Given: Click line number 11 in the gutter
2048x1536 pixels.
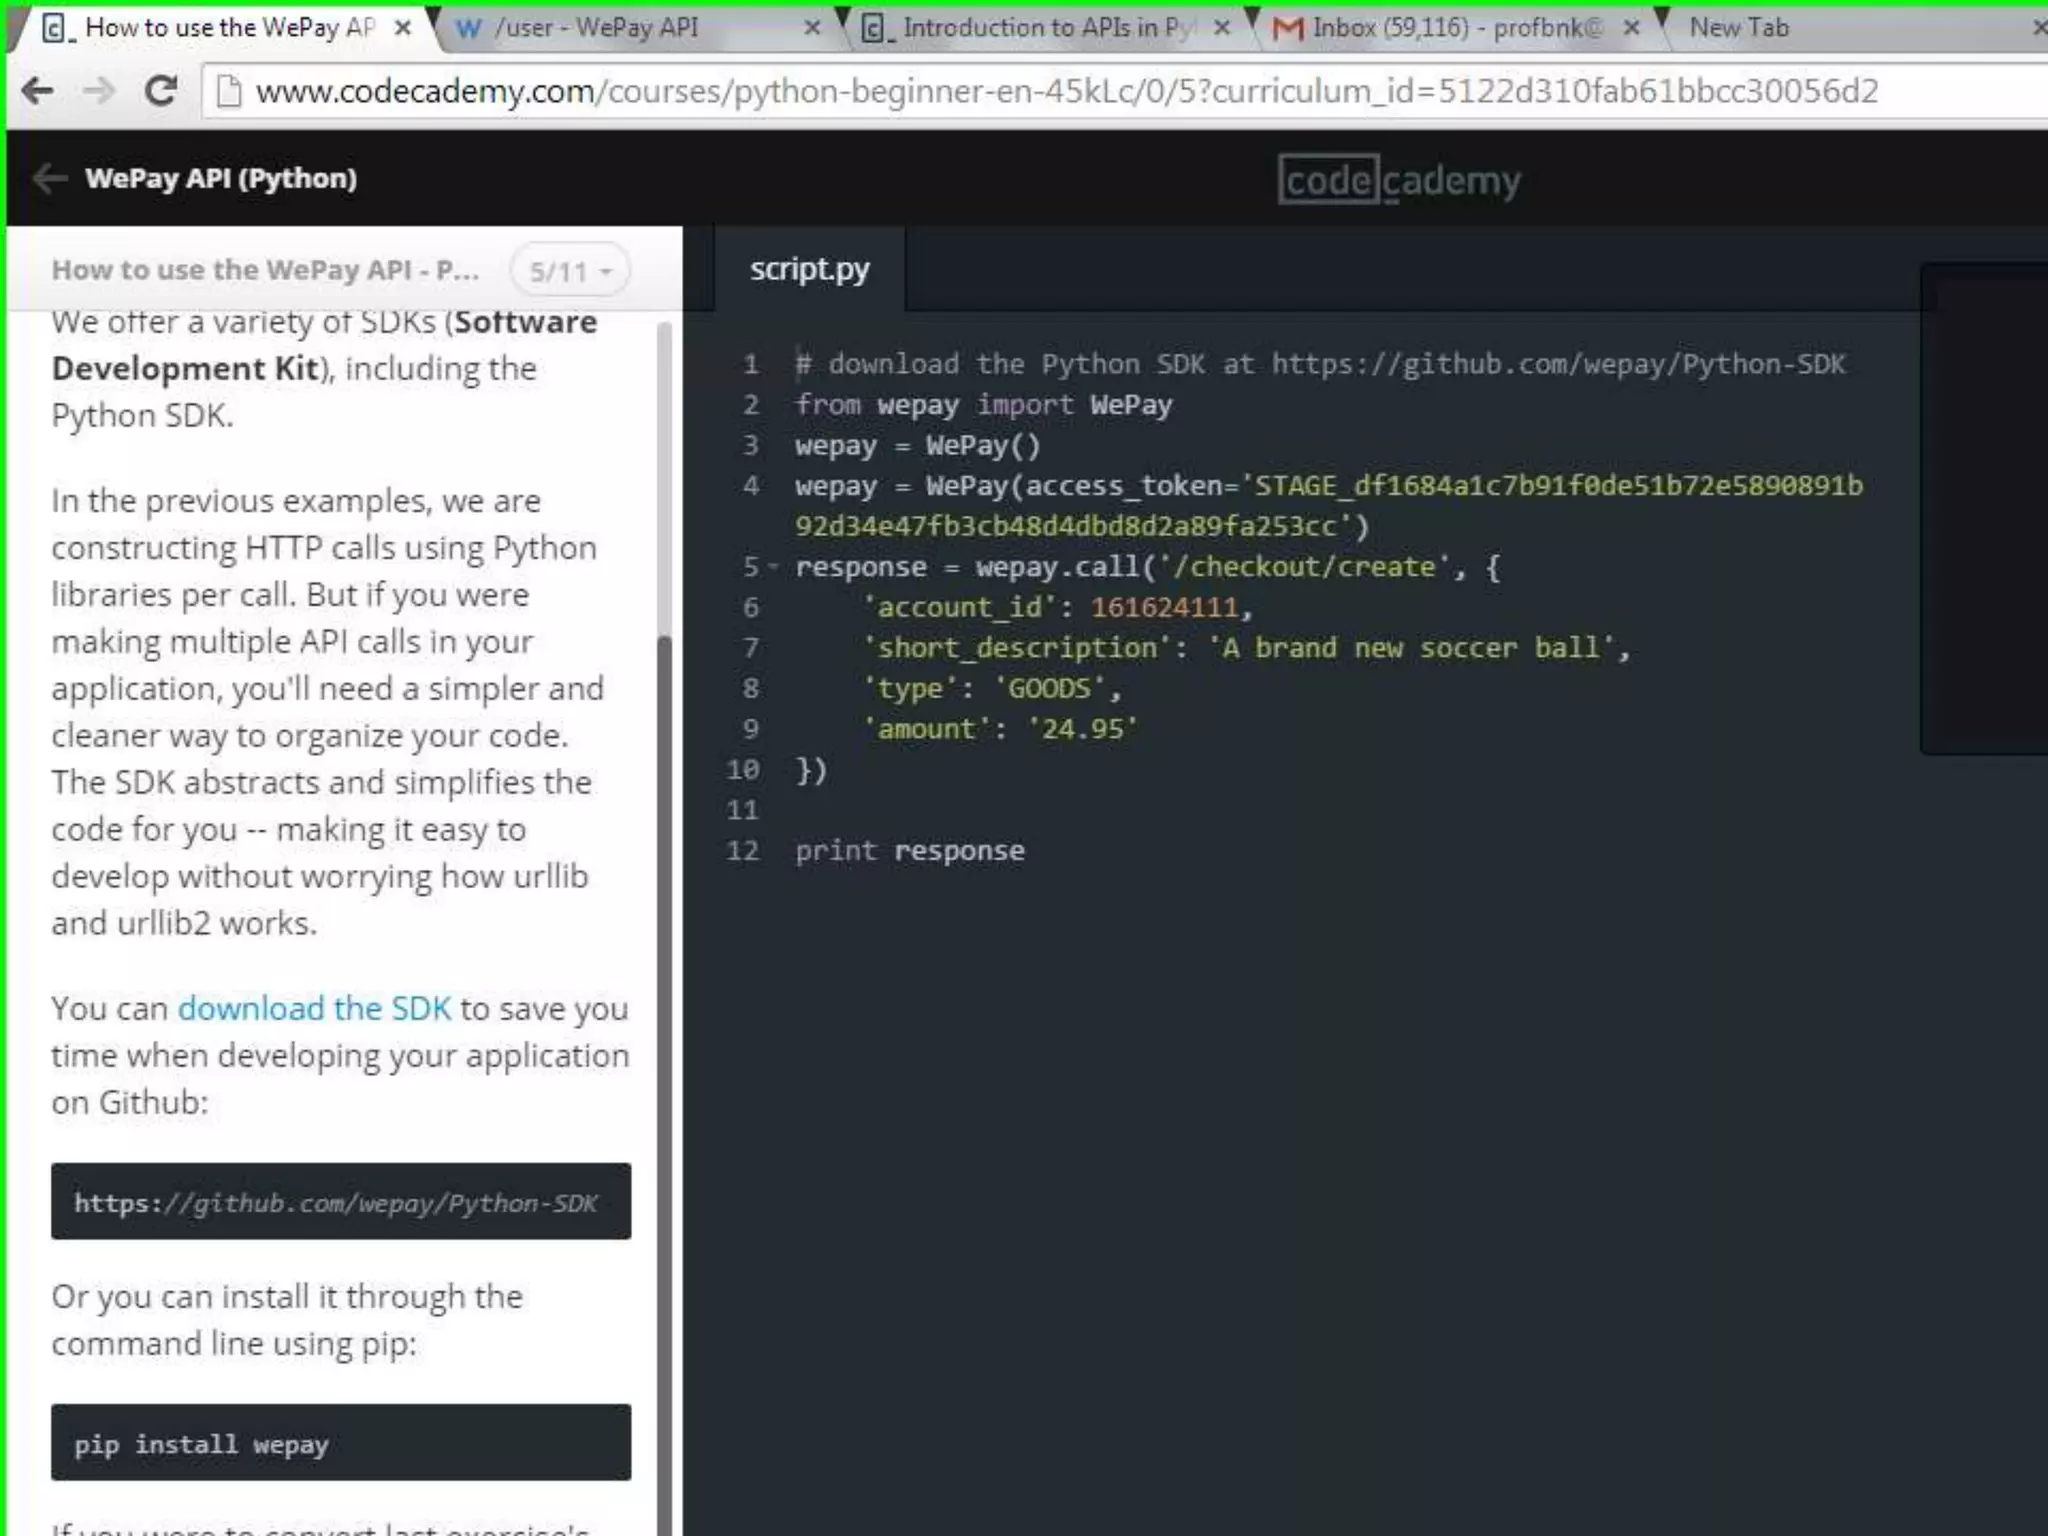Looking at the screenshot, I should pyautogui.click(x=743, y=810).
